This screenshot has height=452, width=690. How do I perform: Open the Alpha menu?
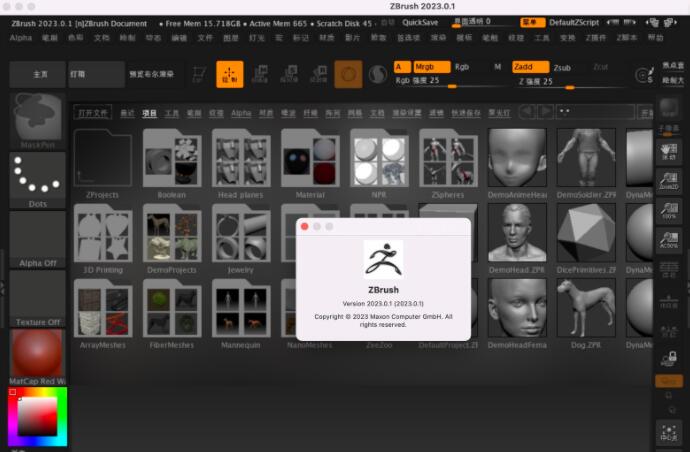tap(21, 38)
